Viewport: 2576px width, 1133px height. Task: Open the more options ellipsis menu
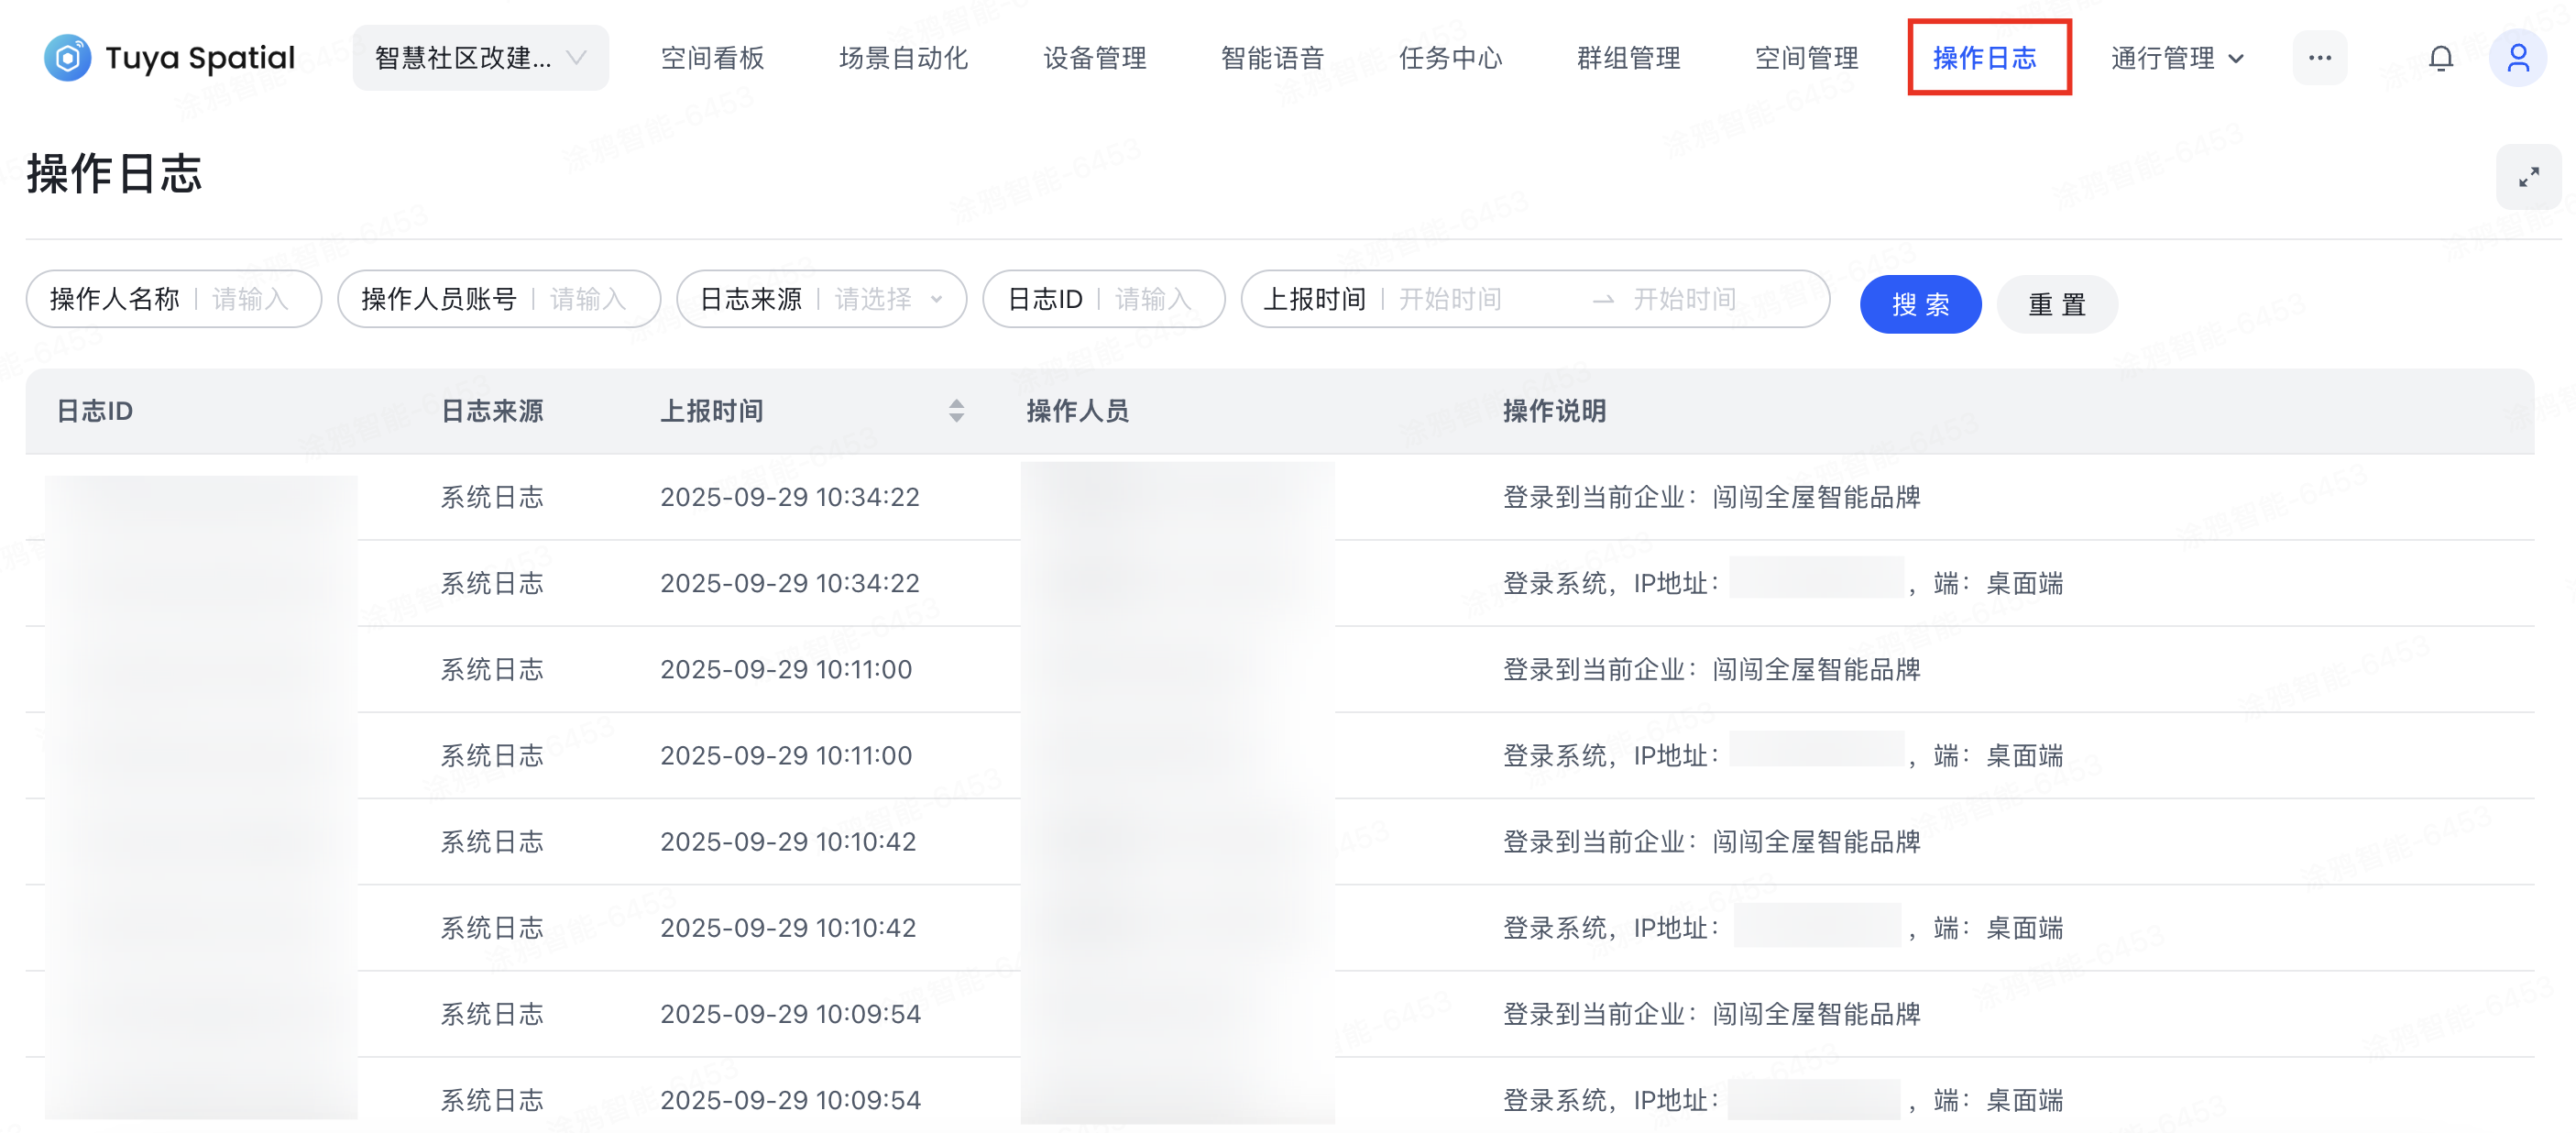coord(2319,58)
